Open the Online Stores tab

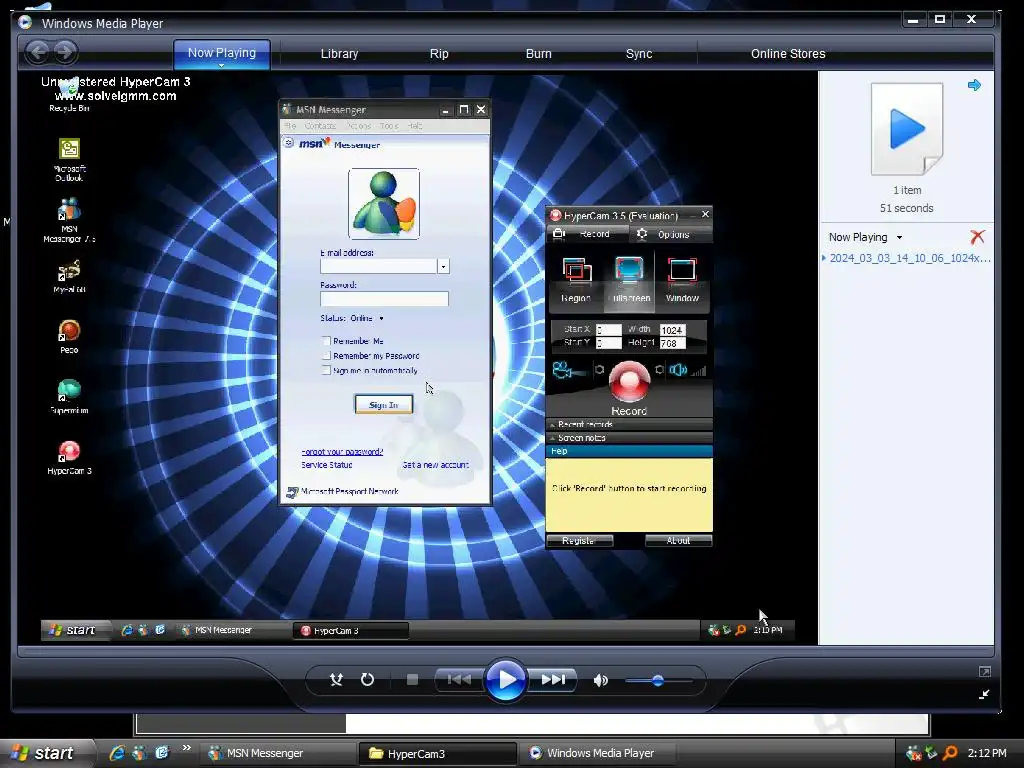(x=788, y=54)
